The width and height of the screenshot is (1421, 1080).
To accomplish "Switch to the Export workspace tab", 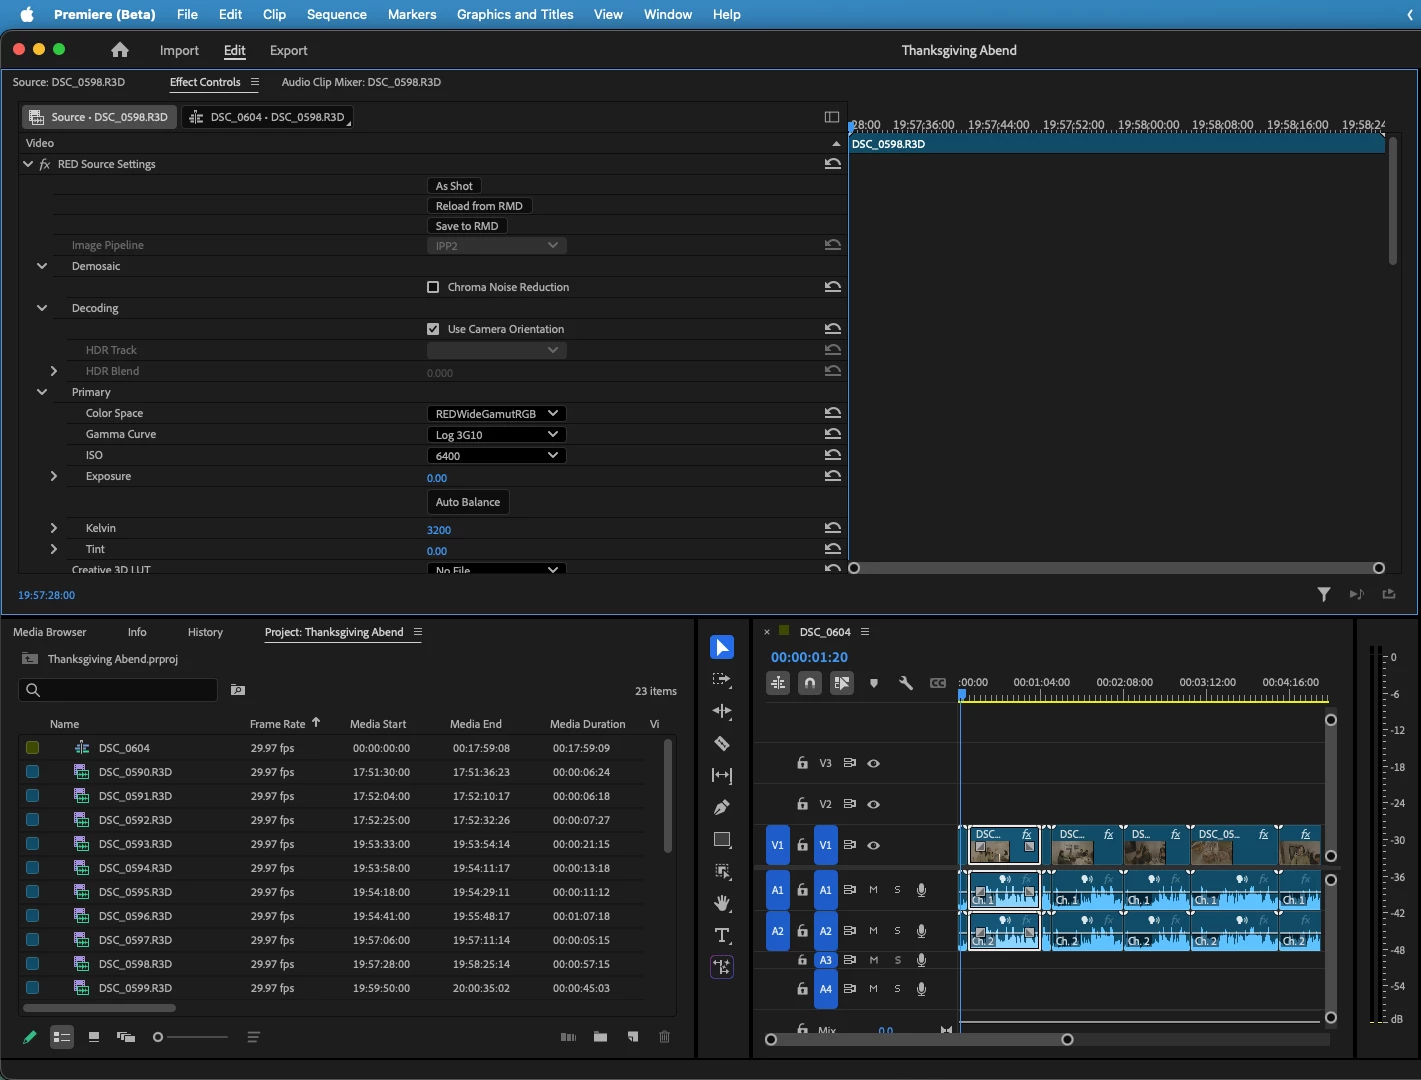I will [289, 50].
